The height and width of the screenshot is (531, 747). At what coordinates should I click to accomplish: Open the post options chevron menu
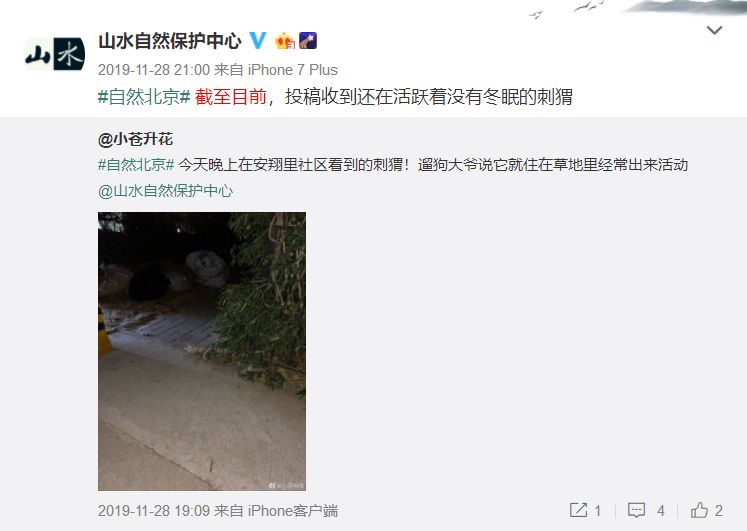[x=714, y=30]
